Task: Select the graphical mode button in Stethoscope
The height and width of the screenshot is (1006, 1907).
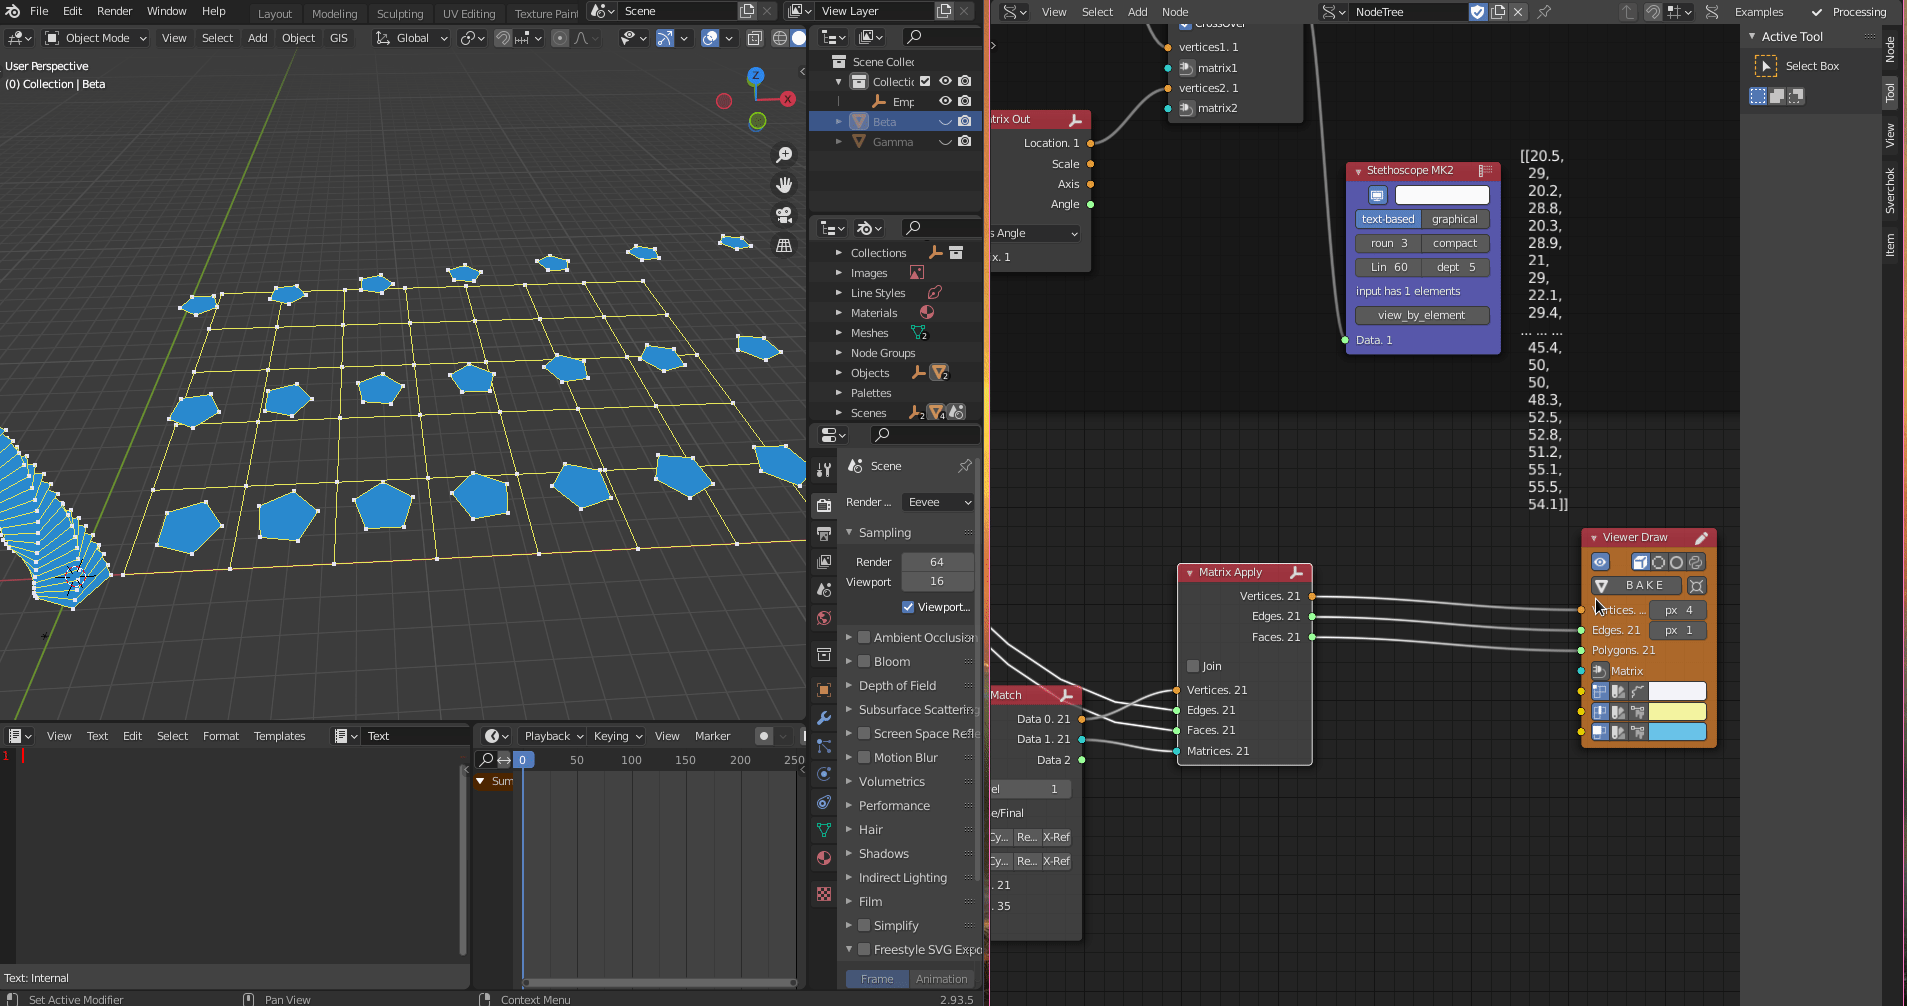Action: pos(1454,219)
